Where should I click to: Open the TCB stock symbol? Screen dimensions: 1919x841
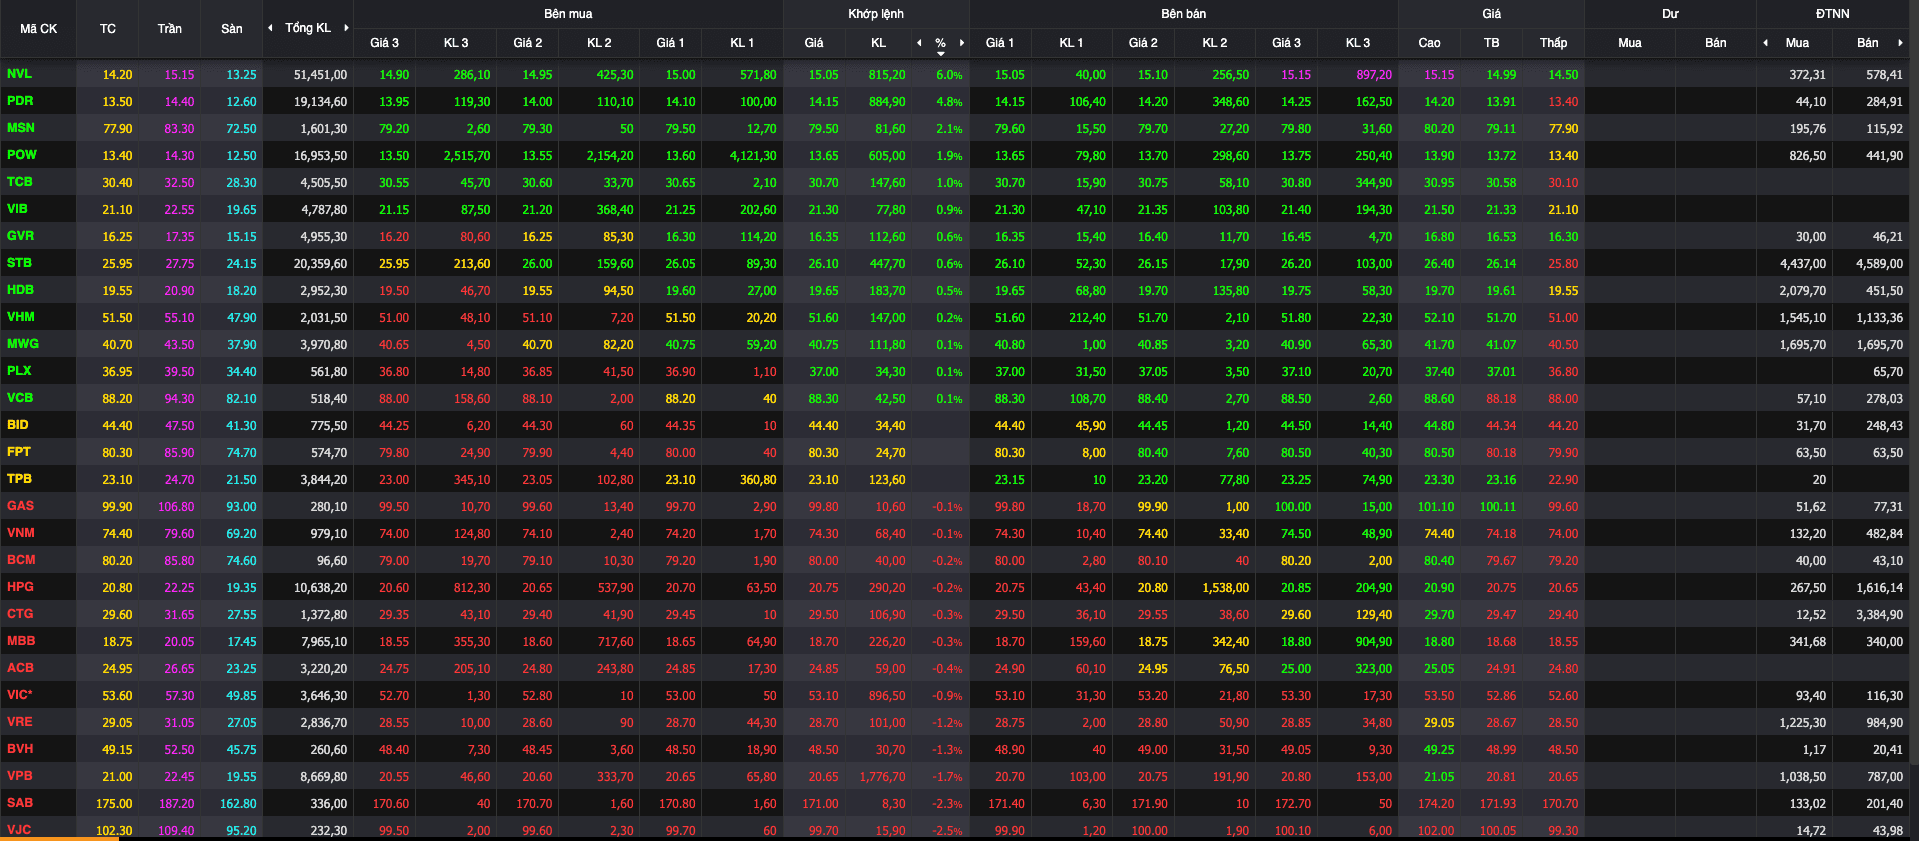19,182
